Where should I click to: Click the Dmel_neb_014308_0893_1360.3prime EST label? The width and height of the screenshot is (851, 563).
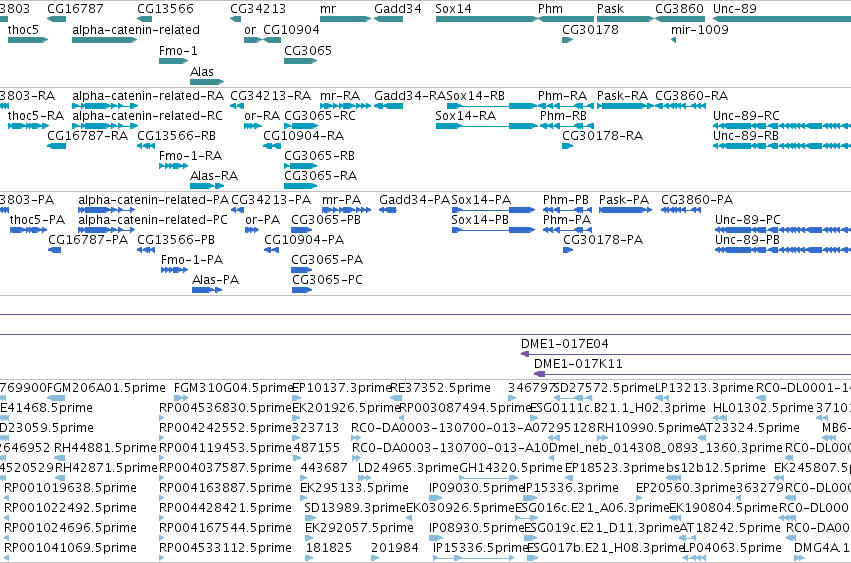coord(666,448)
